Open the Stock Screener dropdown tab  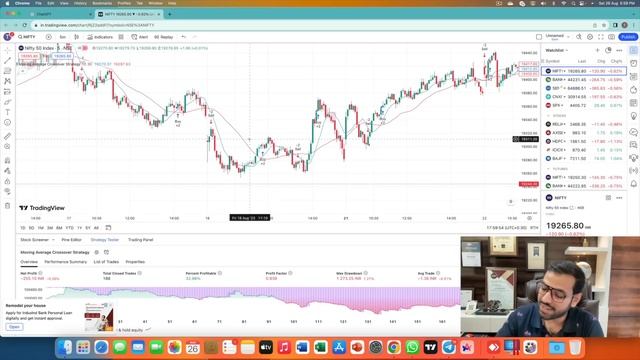[x=37, y=240]
